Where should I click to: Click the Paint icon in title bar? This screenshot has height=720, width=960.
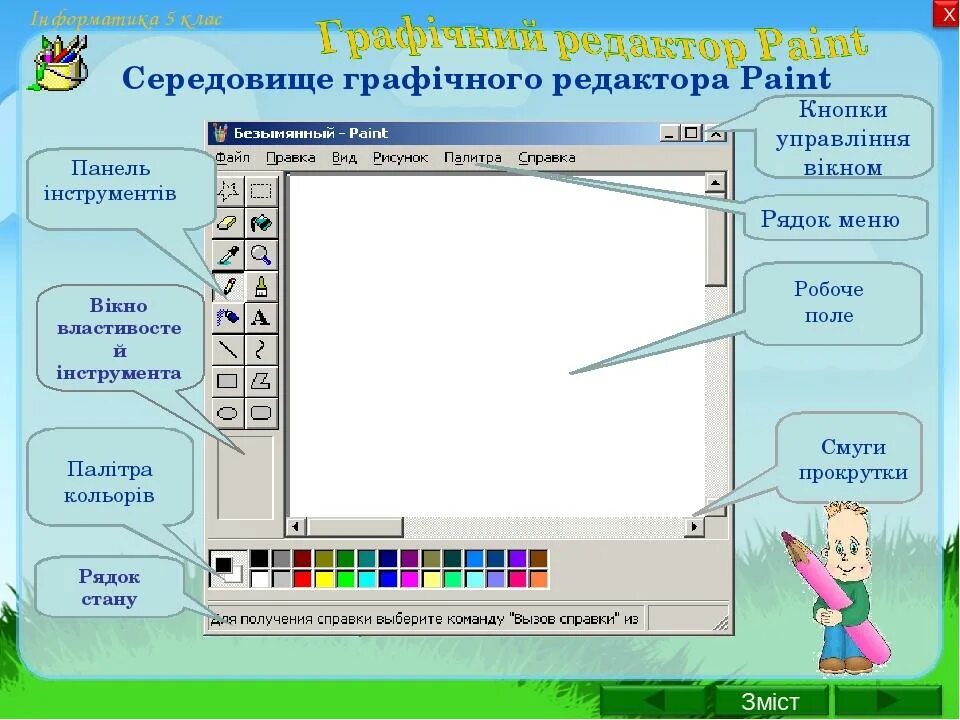[x=220, y=132]
